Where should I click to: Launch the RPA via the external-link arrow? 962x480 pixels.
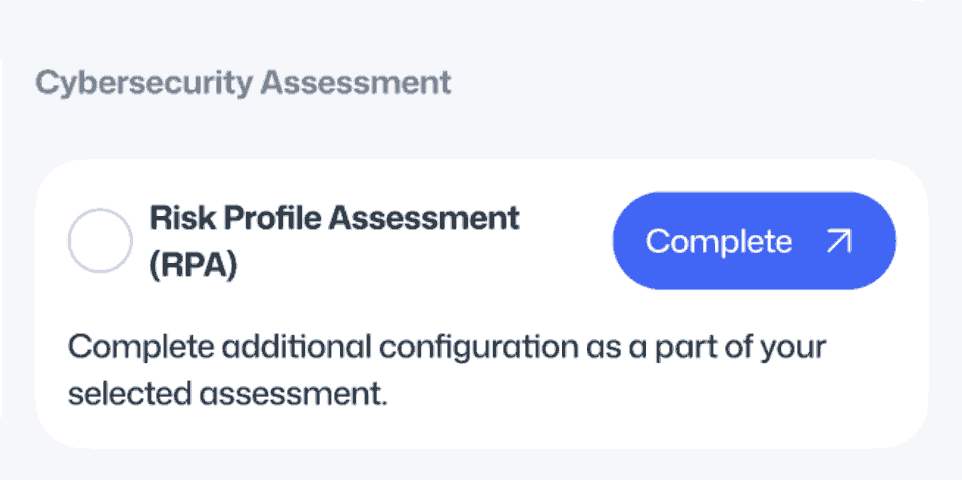pyautogui.click(x=838, y=241)
